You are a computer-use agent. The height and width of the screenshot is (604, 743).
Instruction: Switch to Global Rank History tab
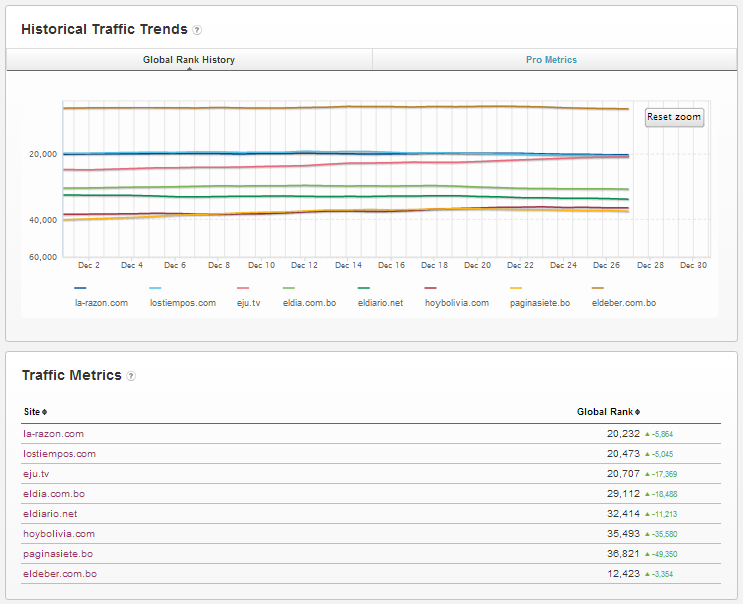(x=189, y=60)
